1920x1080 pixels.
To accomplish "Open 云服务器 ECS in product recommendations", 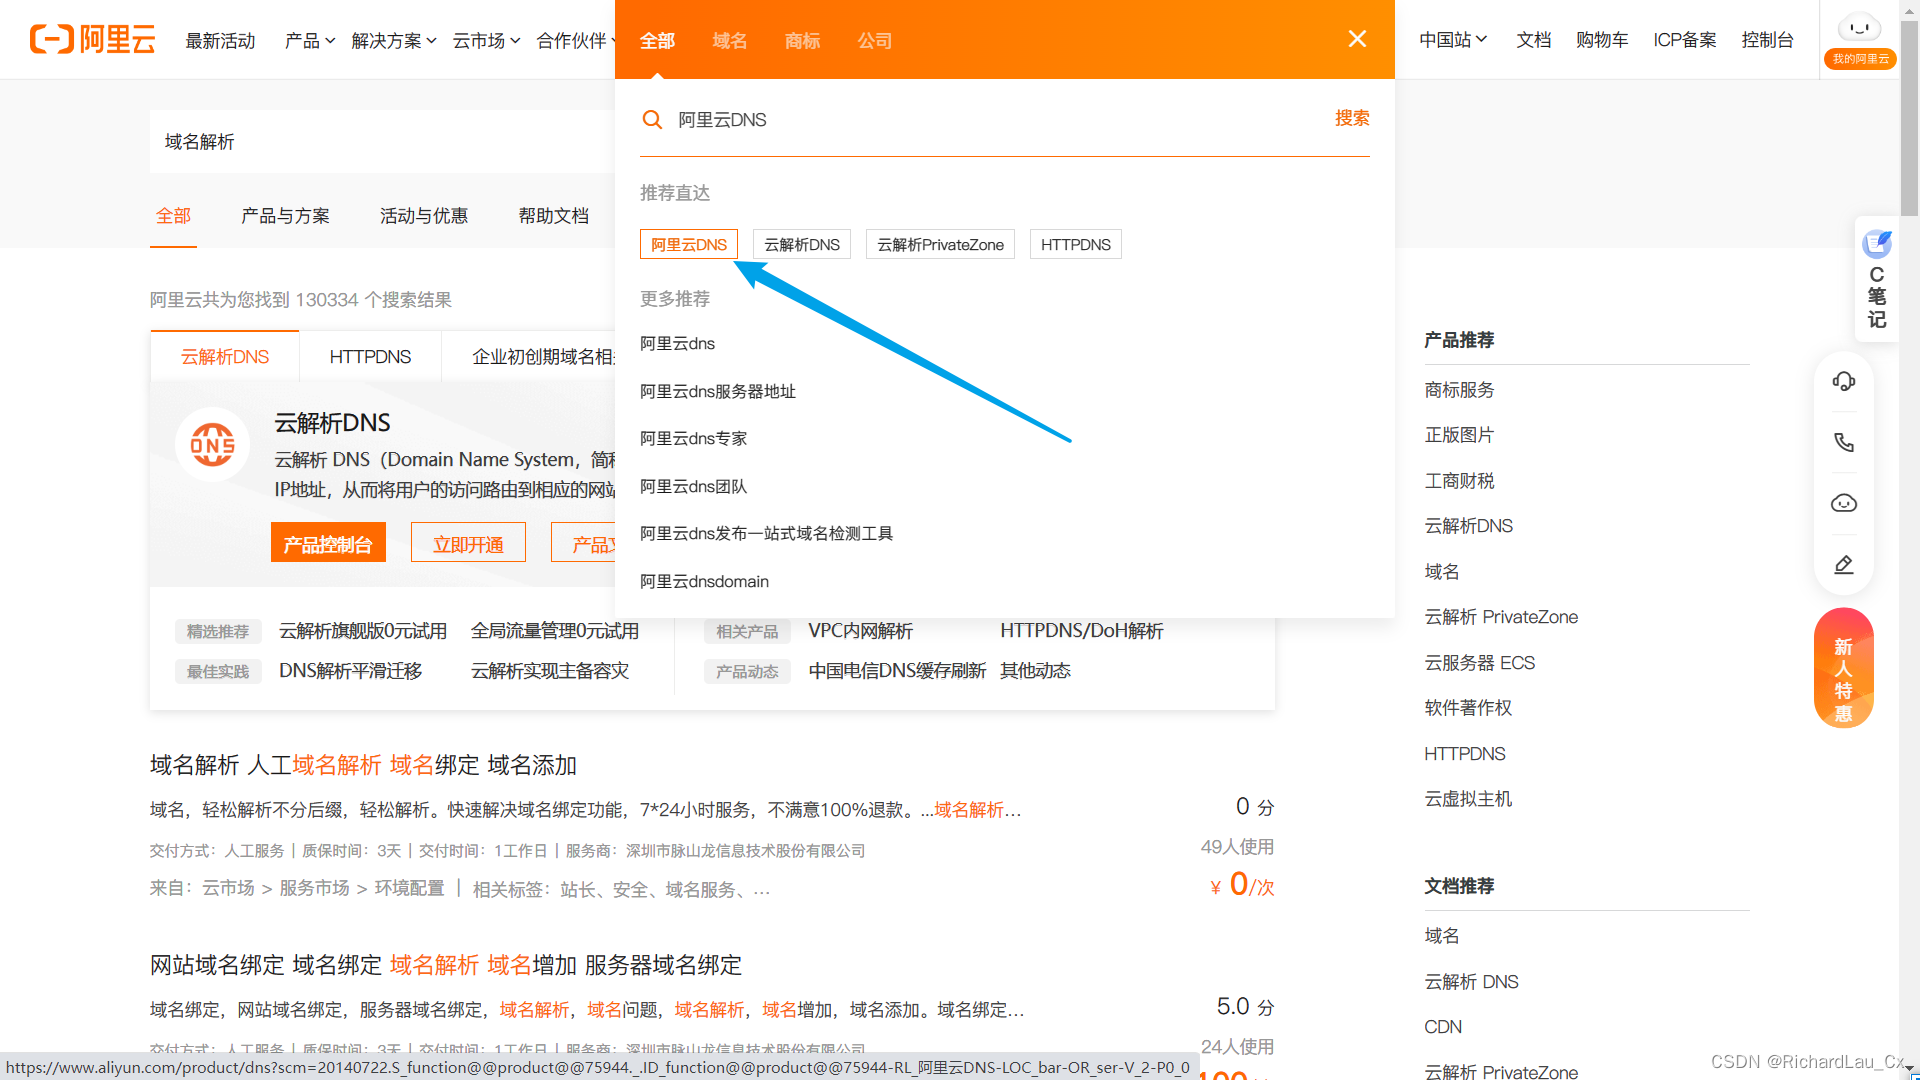I will click(x=1480, y=663).
